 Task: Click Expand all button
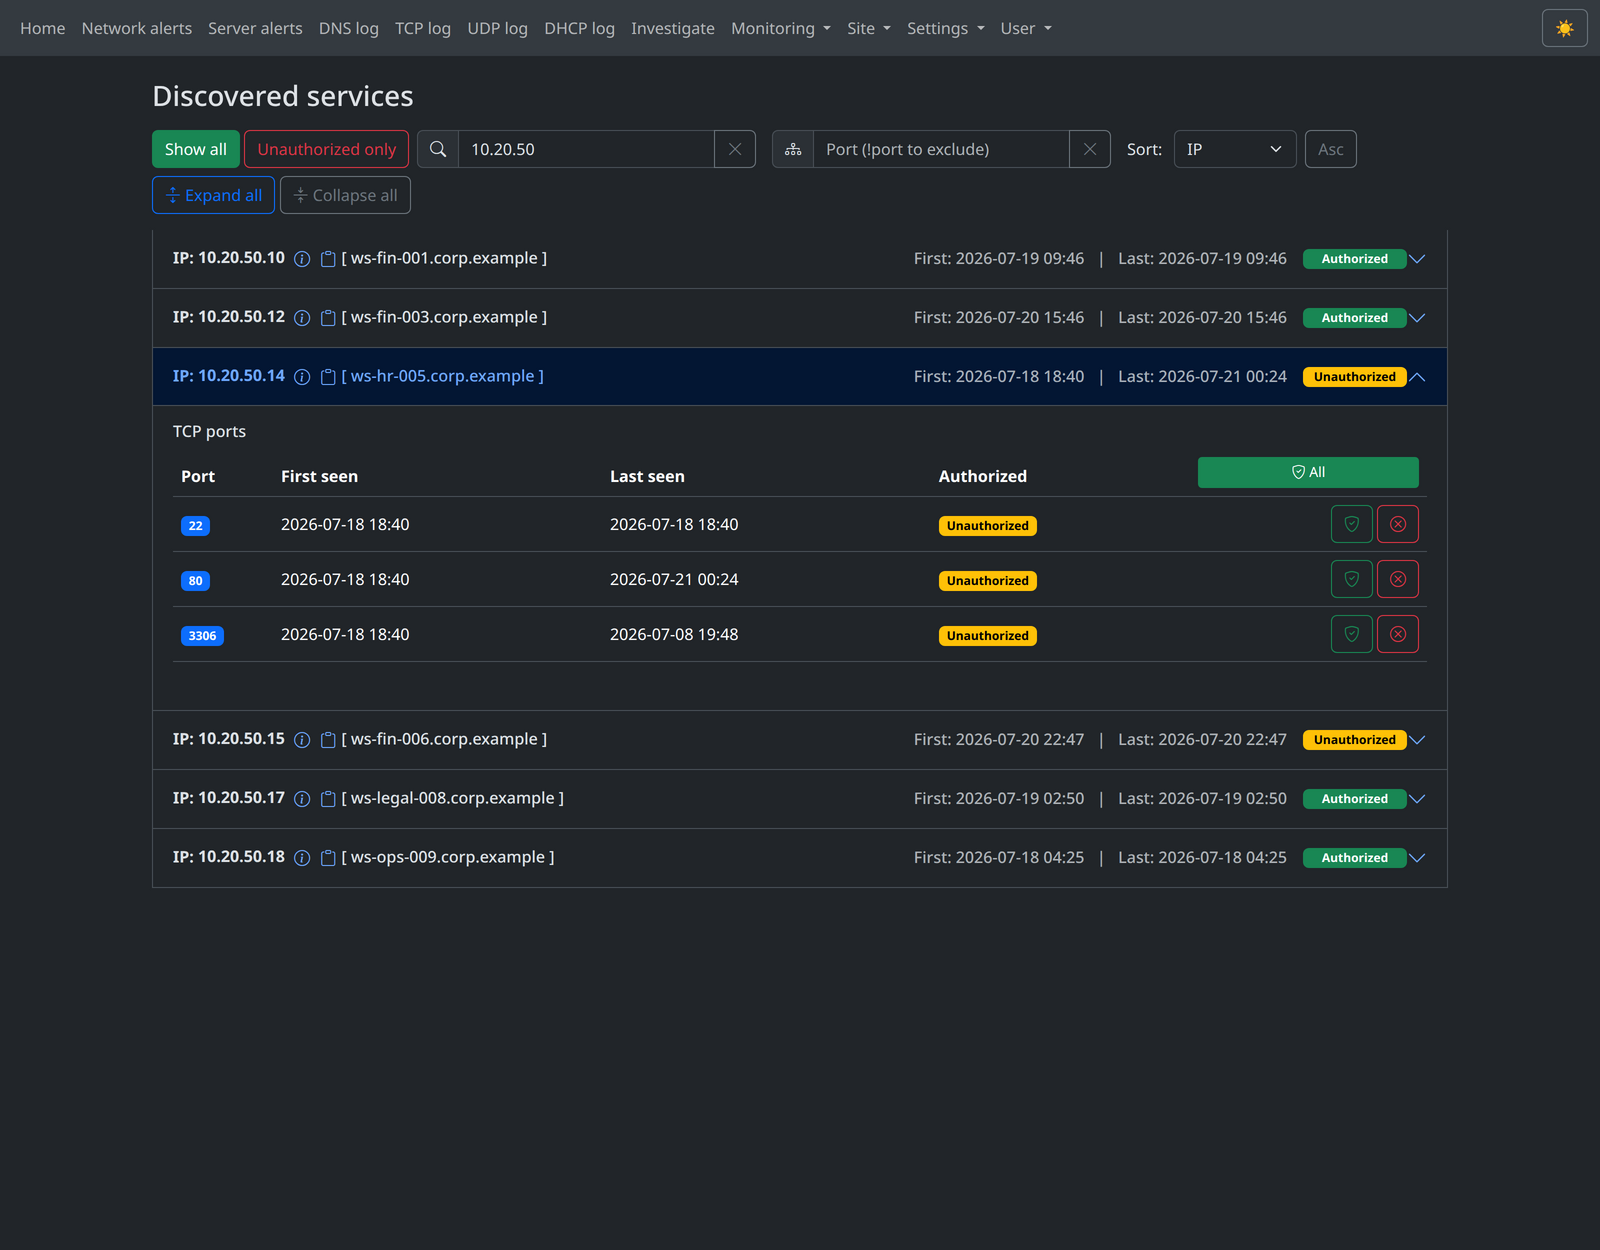click(214, 195)
